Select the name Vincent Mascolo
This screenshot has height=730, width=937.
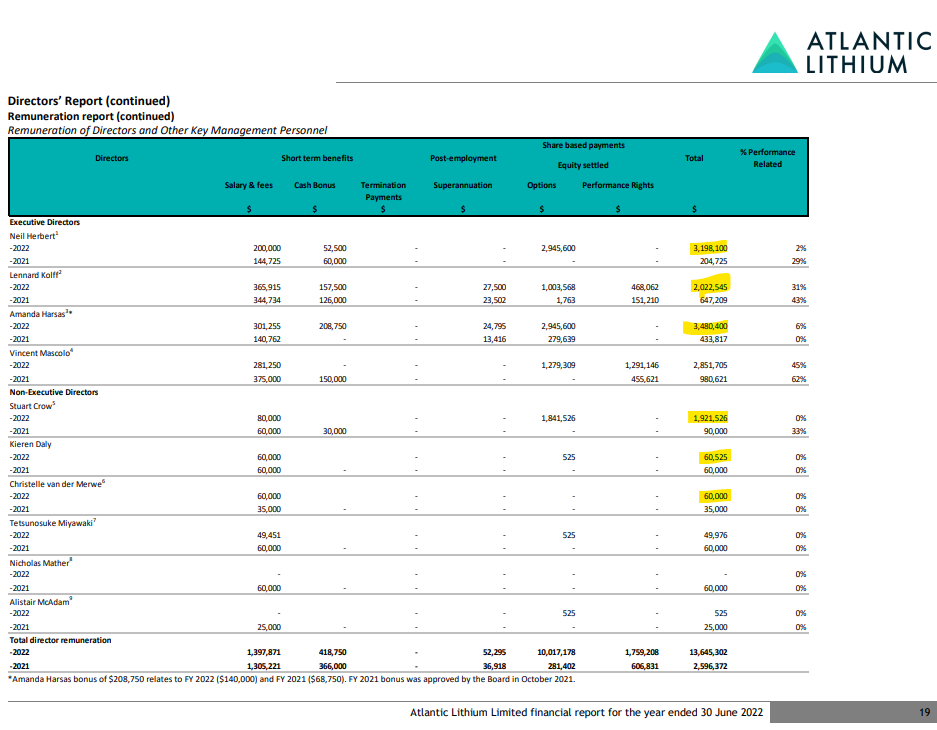(39, 353)
